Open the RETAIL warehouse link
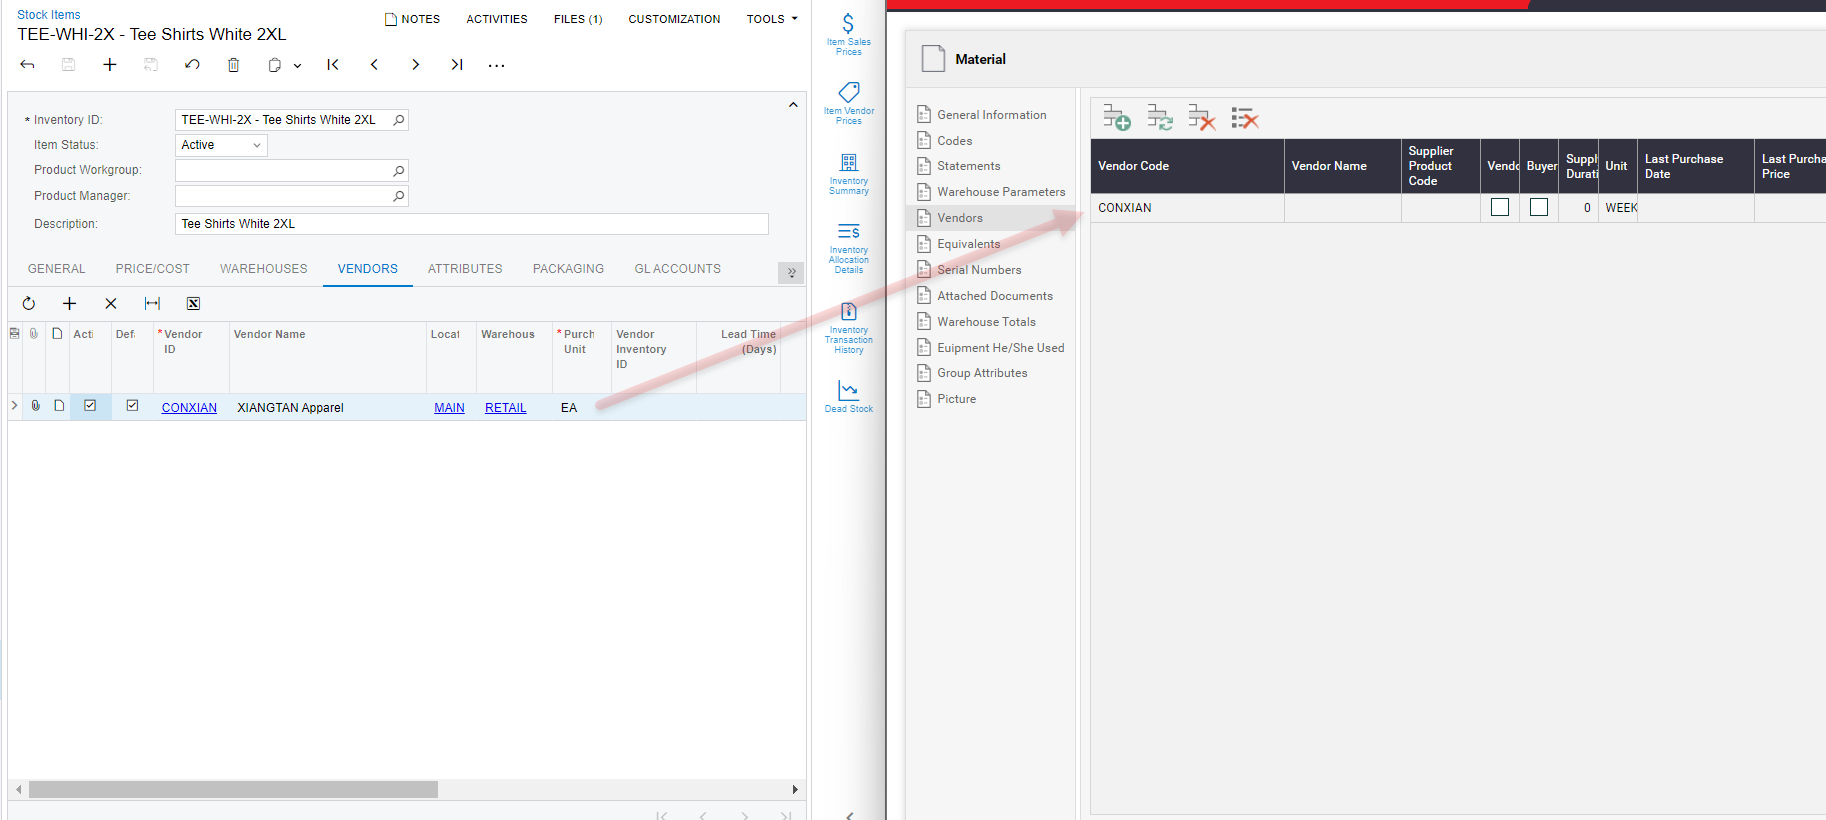Screen dimensions: 1826x820 point(505,408)
